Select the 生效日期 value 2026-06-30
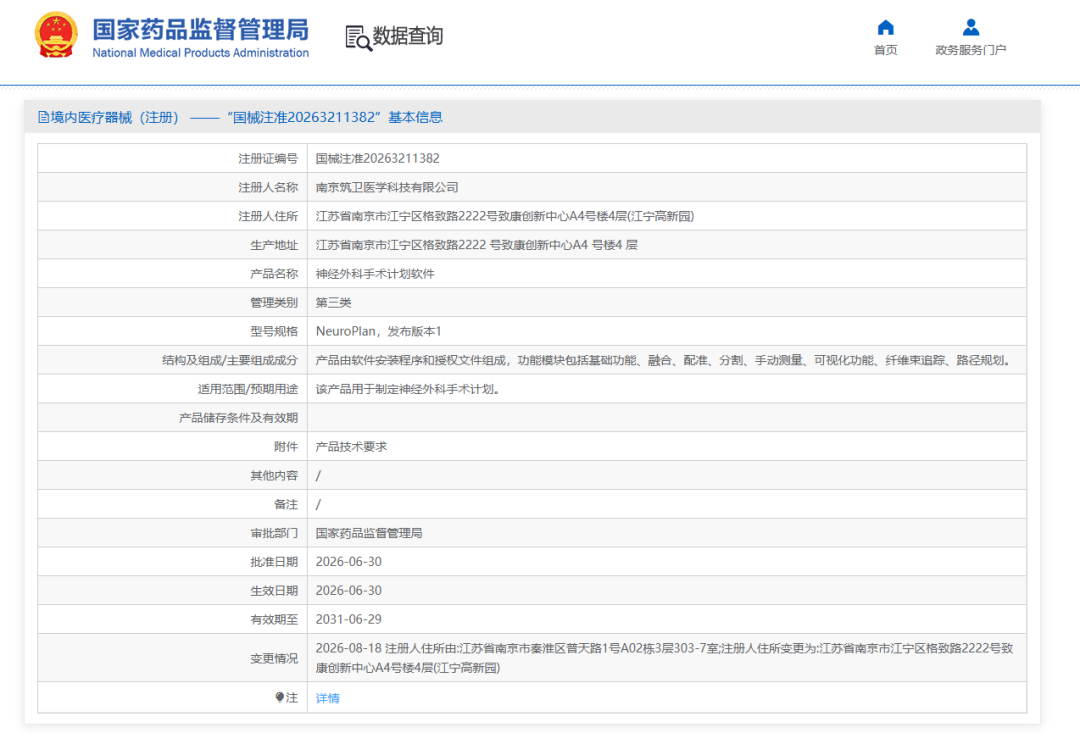1080x744 pixels. pos(349,591)
